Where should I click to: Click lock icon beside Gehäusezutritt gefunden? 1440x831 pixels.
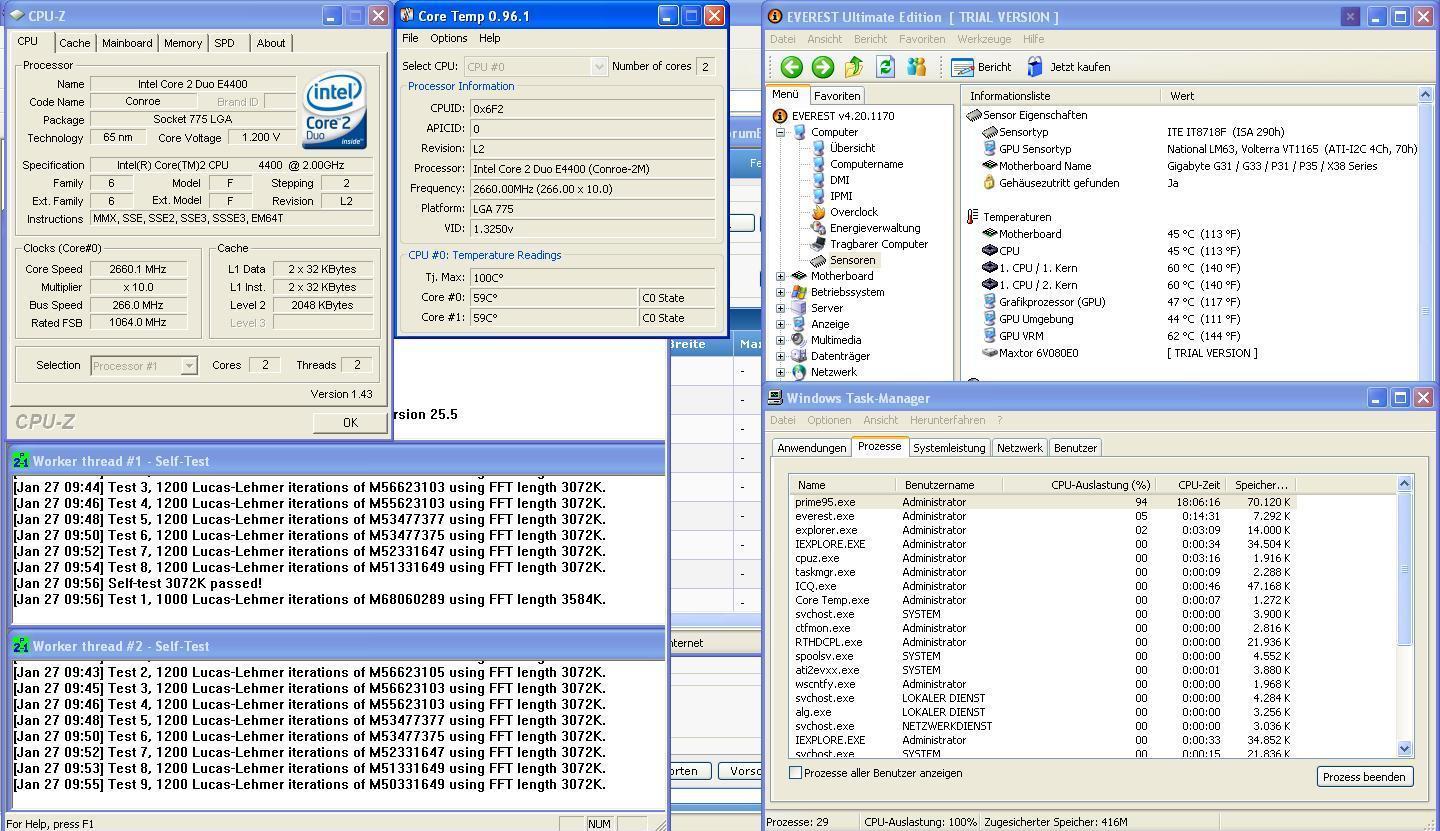click(989, 183)
